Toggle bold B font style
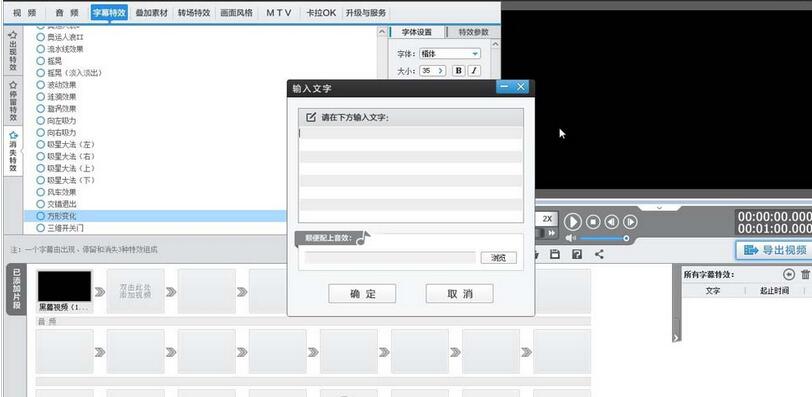This screenshot has height=397, width=812. coord(458,70)
